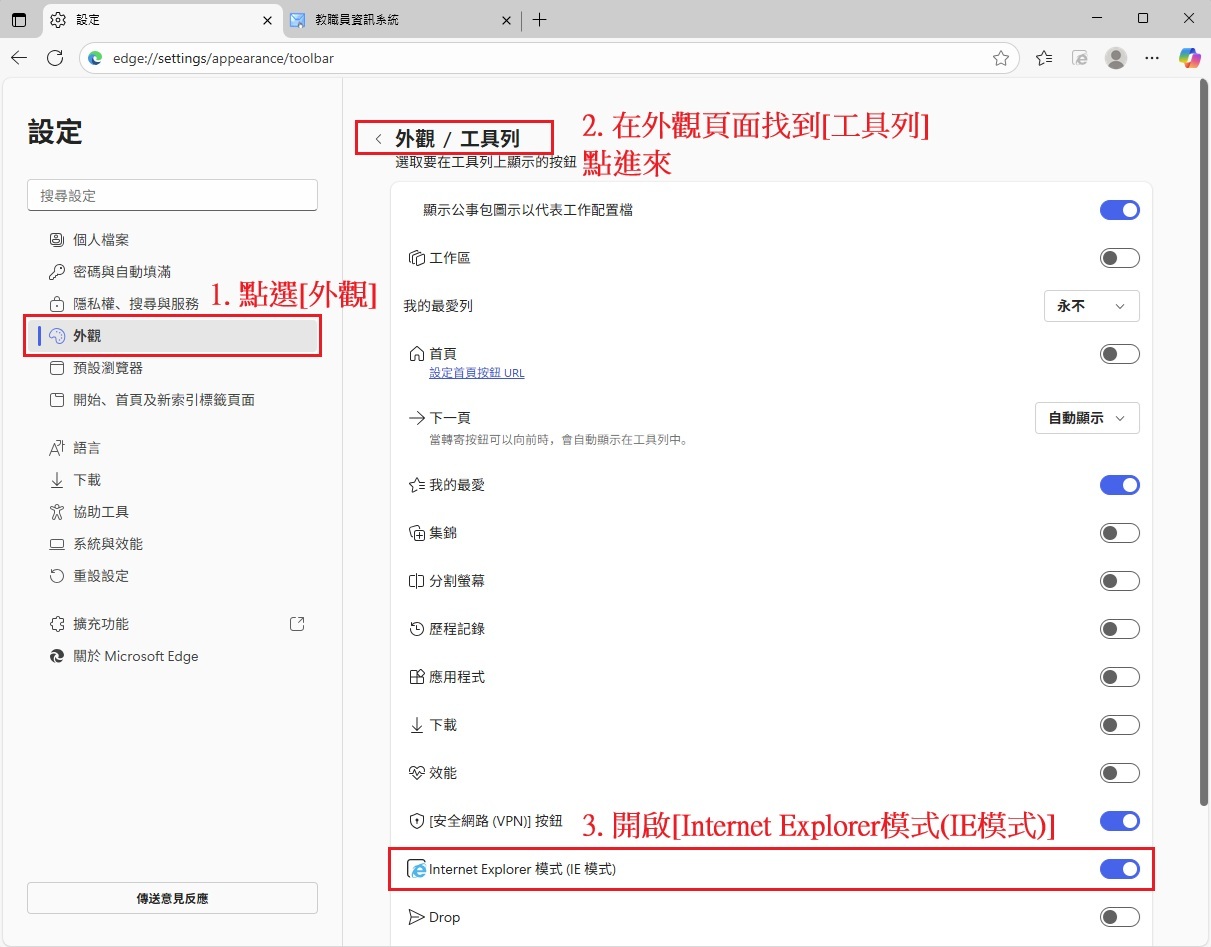Open a new tab with plus button
The width and height of the screenshot is (1211, 947).
coord(540,20)
